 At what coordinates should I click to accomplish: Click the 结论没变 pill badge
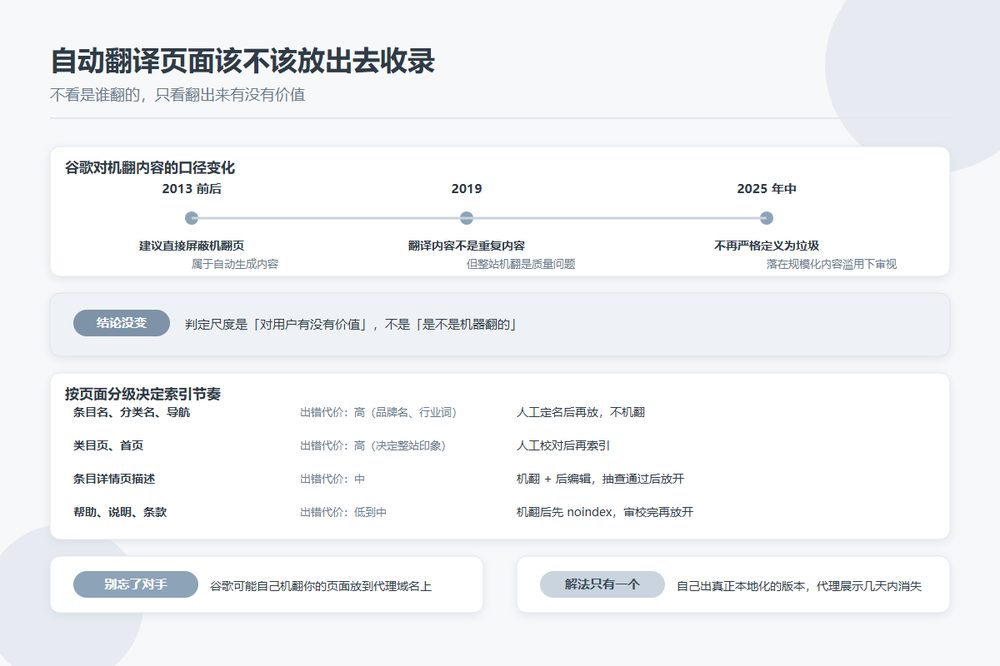(x=121, y=323)
